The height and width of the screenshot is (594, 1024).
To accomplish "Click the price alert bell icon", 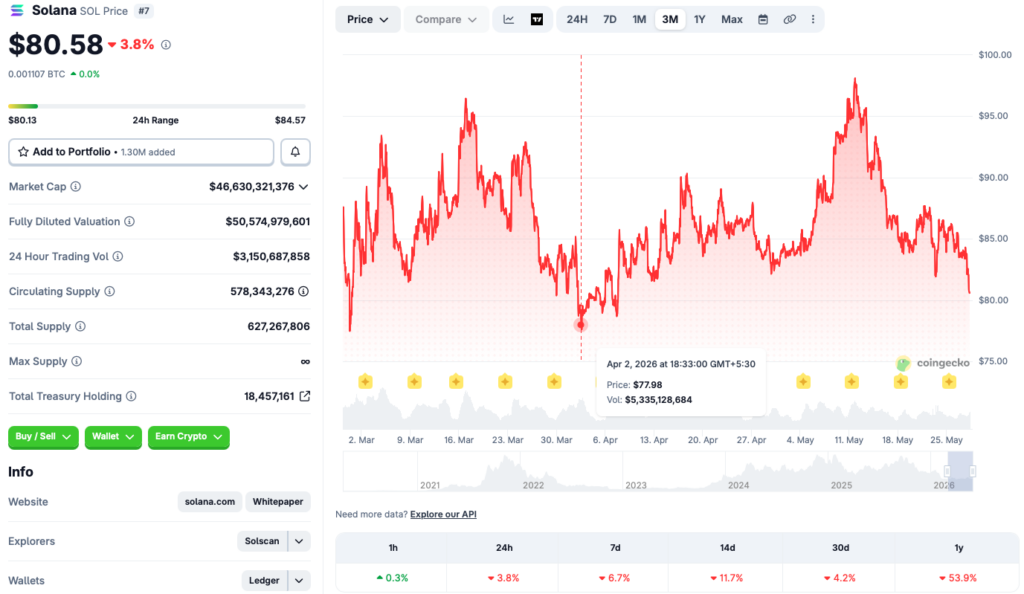I will click(295, 152).
